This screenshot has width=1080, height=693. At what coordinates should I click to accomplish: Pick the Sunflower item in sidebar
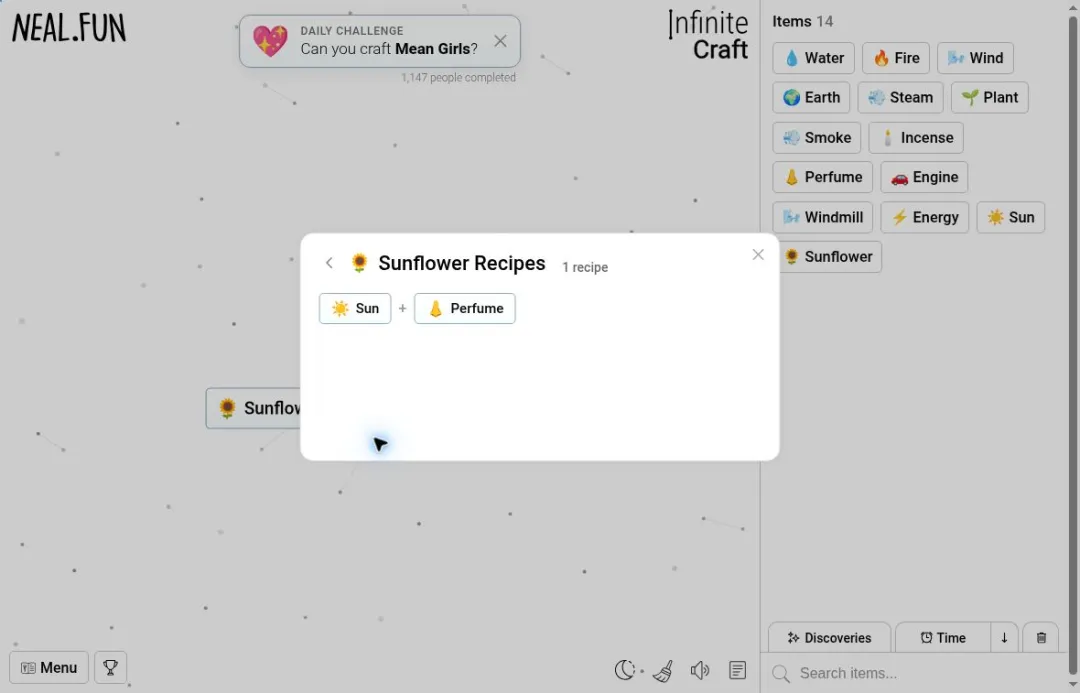coord(831,257)
